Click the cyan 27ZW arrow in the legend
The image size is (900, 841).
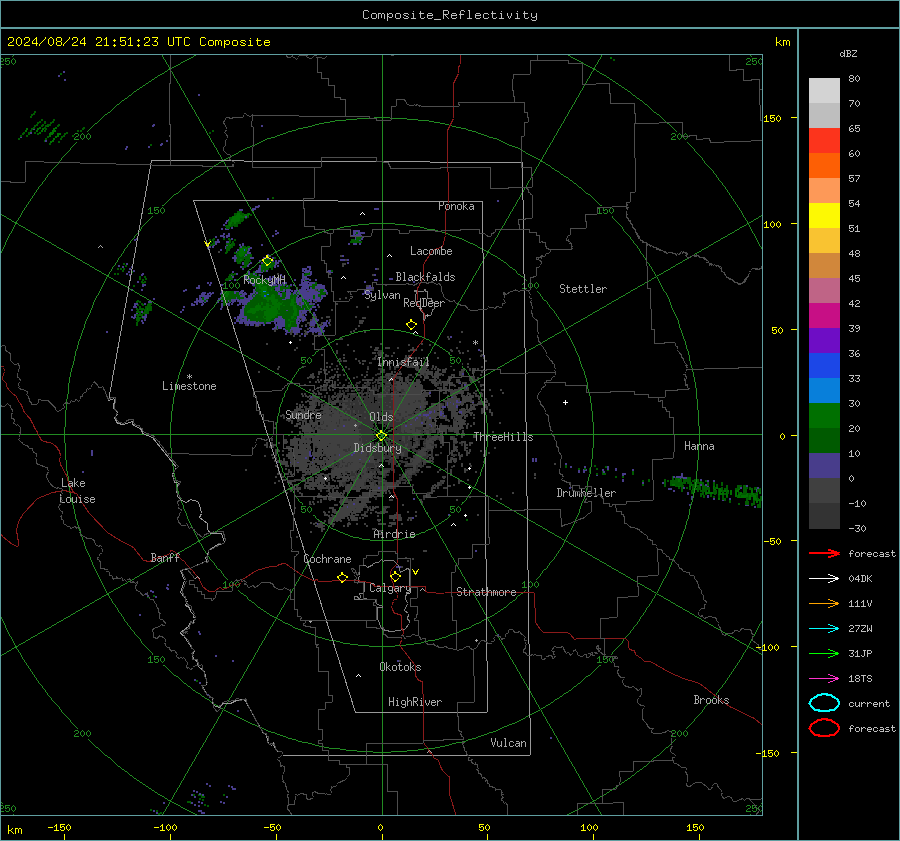(x=824, y=629)
